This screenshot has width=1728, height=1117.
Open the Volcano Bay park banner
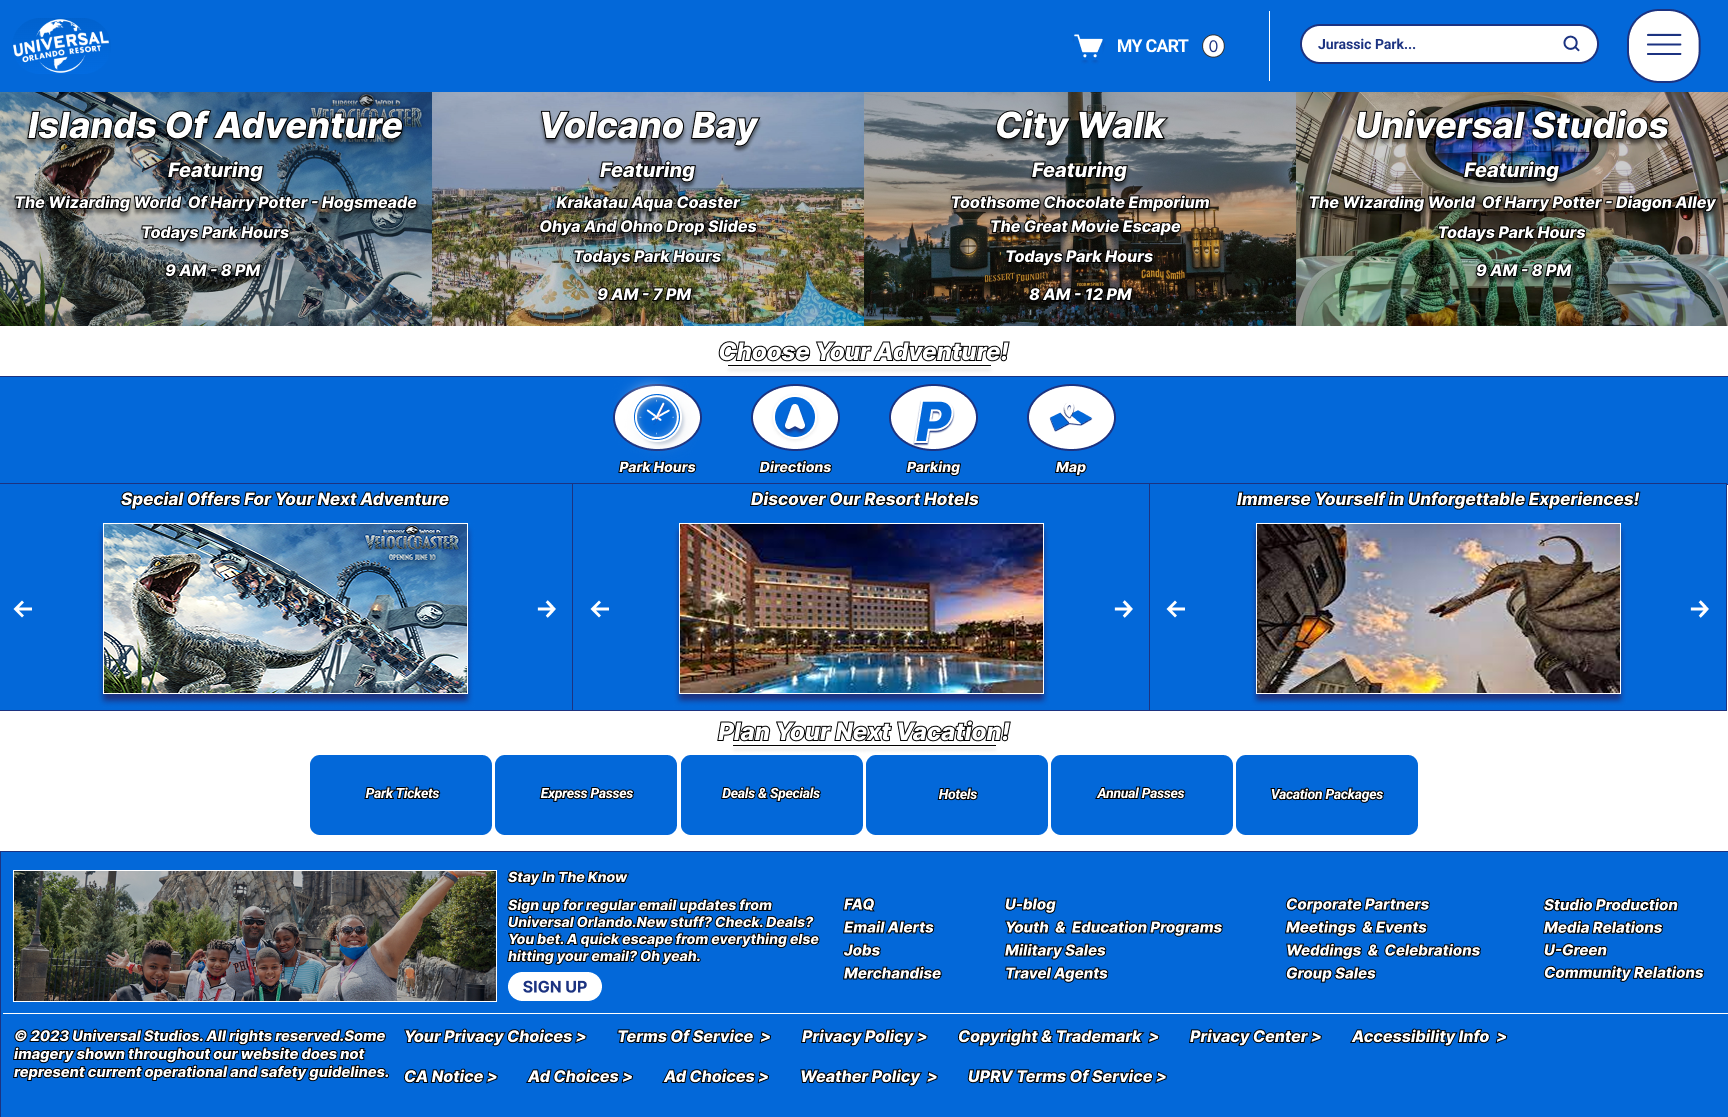click(x=648, y=209)
